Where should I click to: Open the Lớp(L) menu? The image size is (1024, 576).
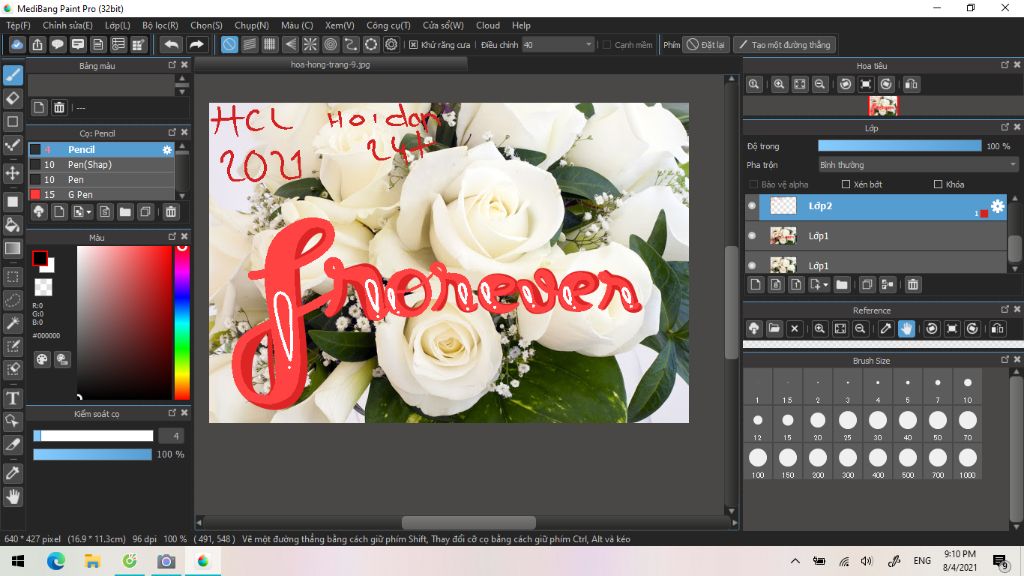pos(118,25)
